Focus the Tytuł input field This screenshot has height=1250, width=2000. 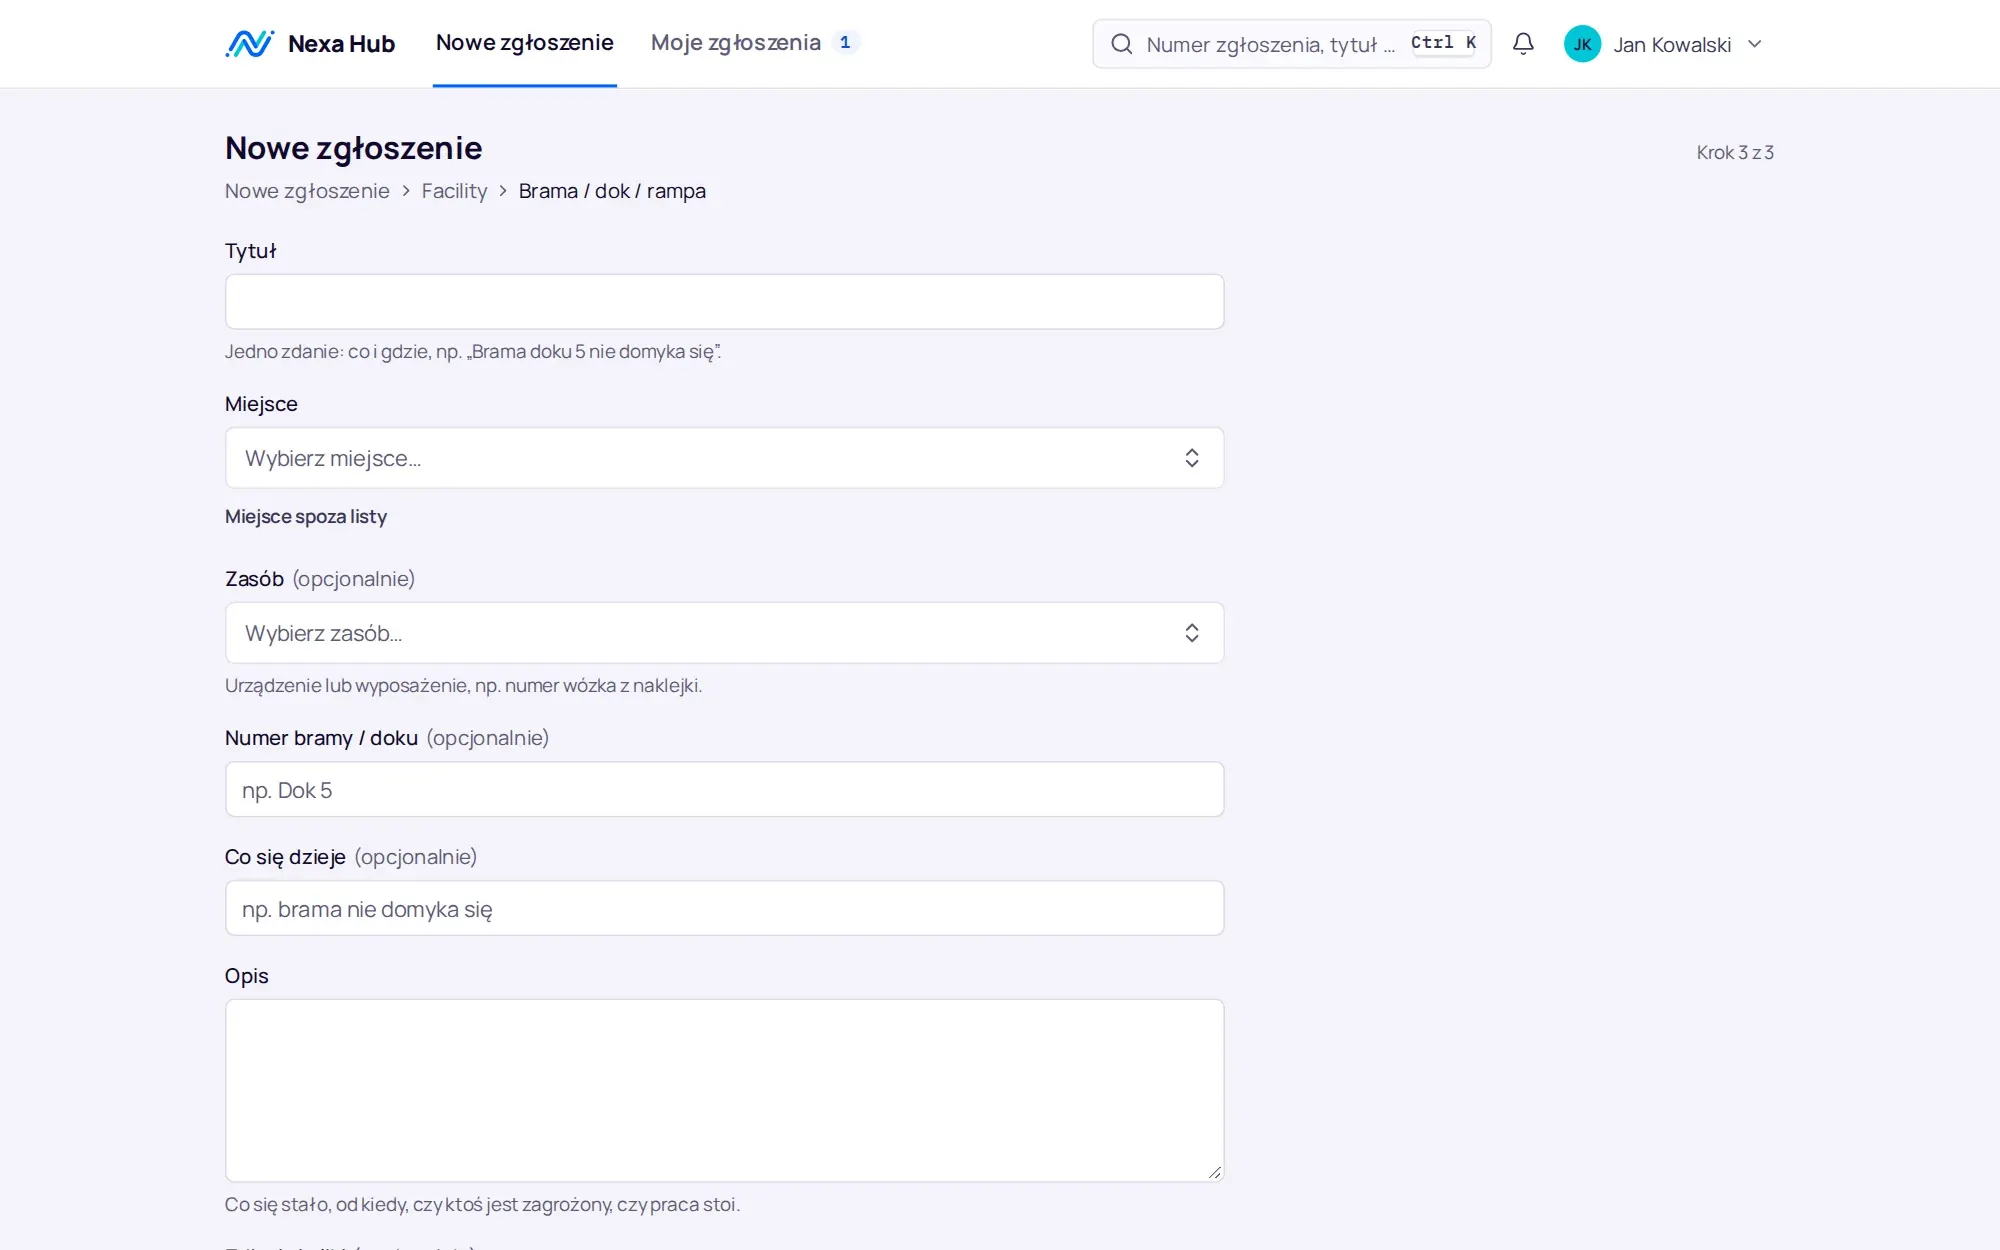(724, 302)
